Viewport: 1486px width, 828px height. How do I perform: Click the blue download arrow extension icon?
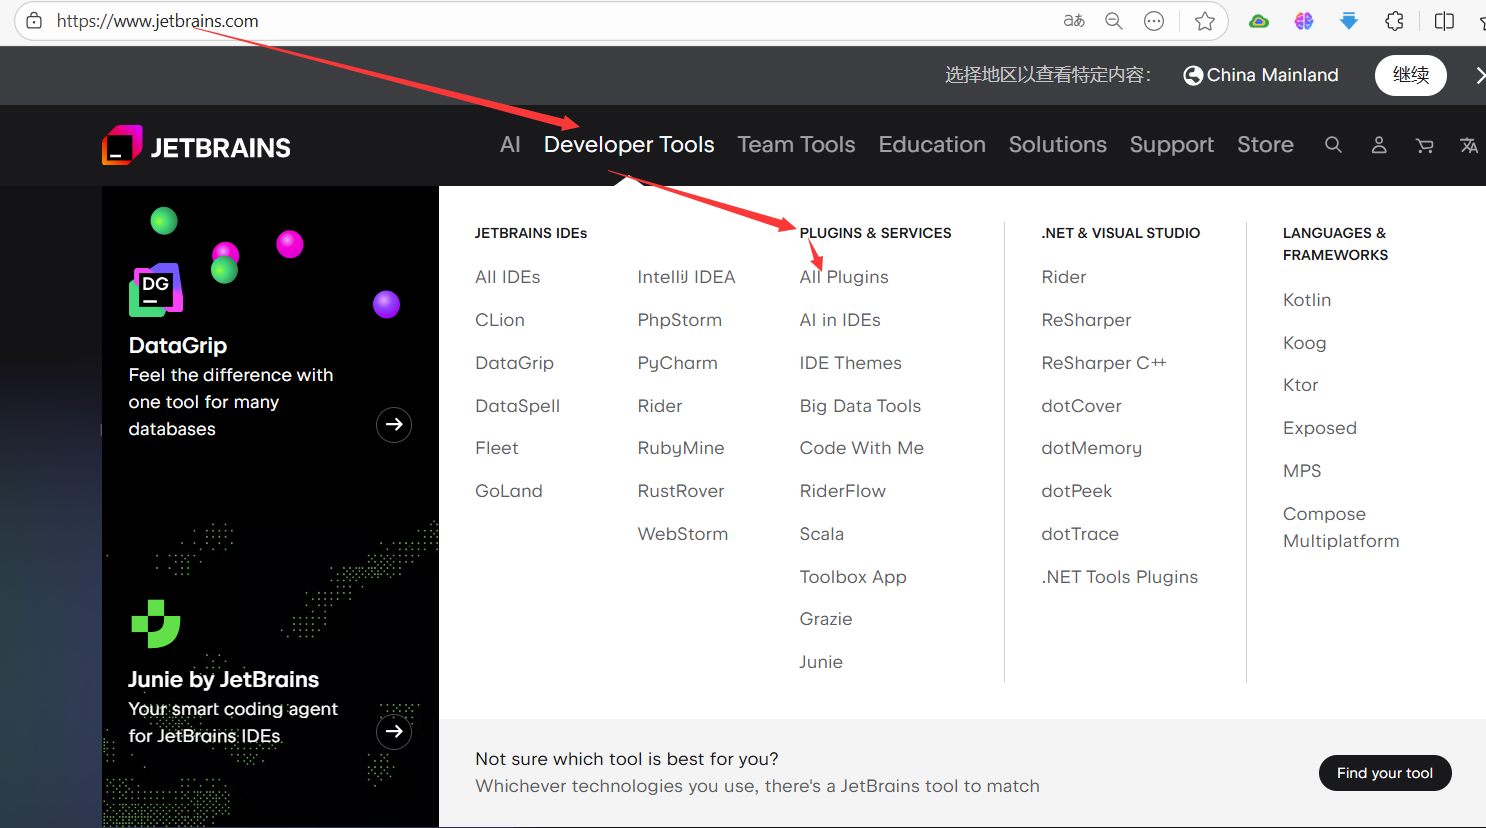tap(1349, 21)
